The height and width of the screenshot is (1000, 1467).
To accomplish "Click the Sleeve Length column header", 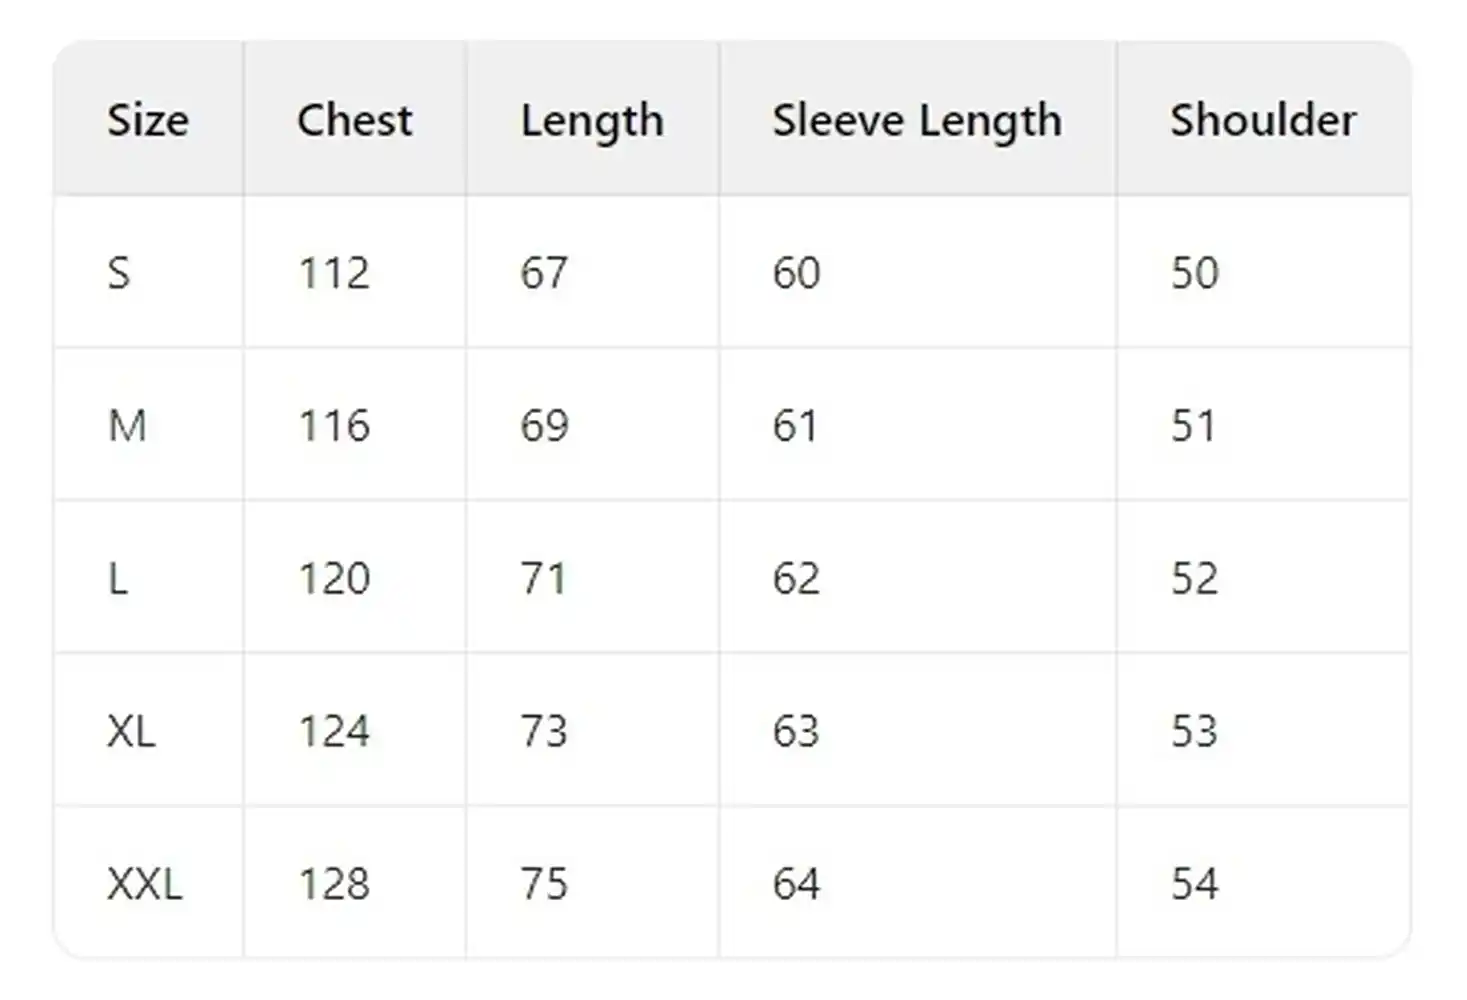I will [916, 121].
